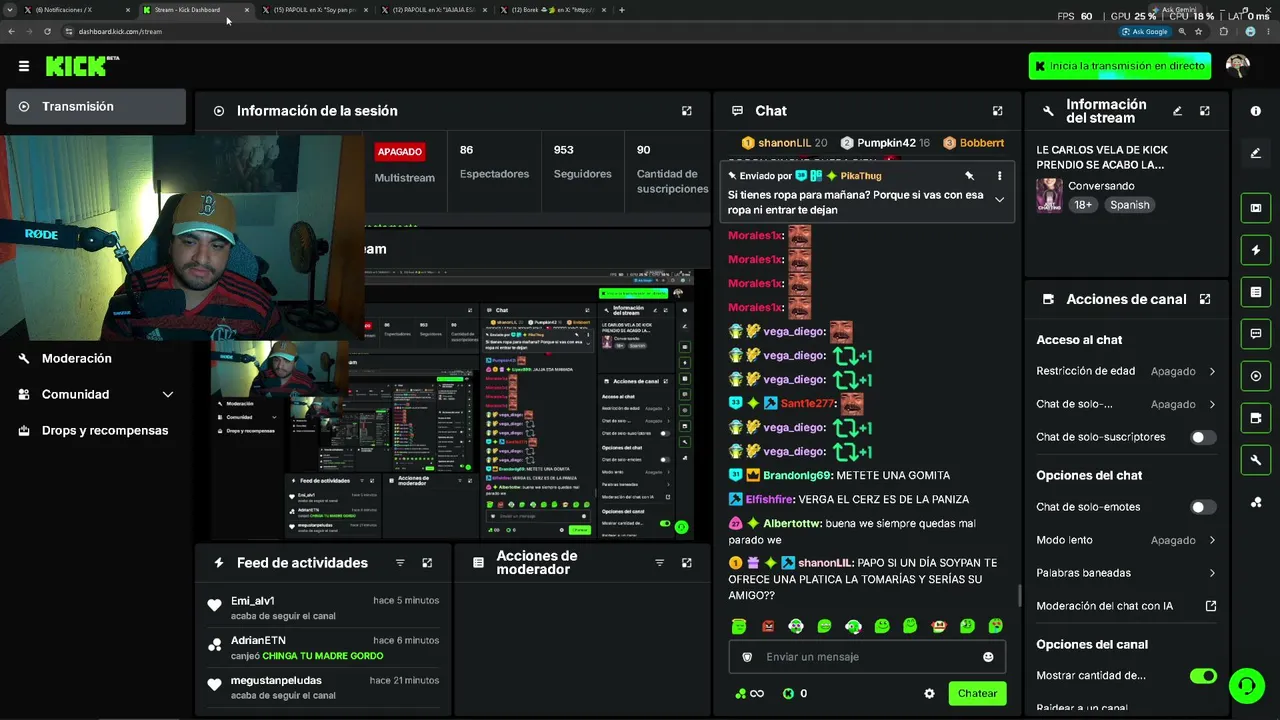Click megustanpeludas in activity feed
1280x720 pixels.
pyautogui.click(x=276, y=680)
